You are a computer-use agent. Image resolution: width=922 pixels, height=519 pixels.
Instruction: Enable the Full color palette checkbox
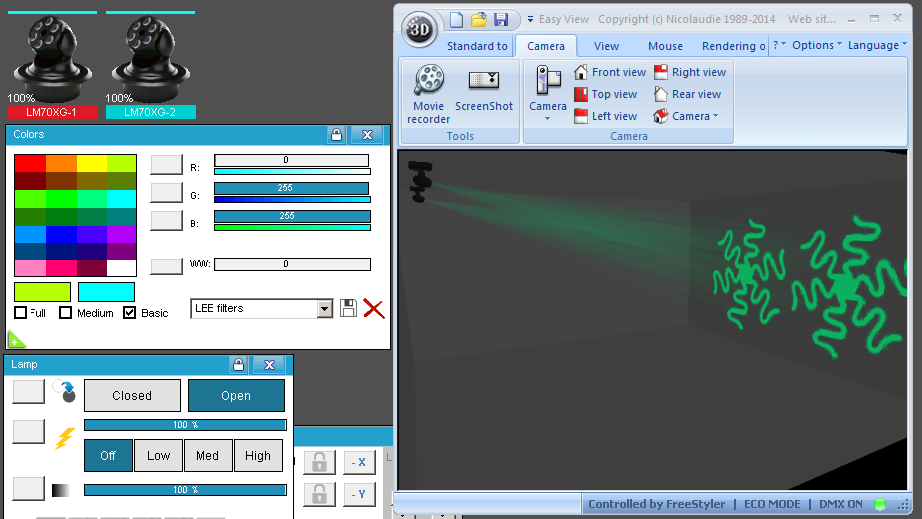click(21, 313)
